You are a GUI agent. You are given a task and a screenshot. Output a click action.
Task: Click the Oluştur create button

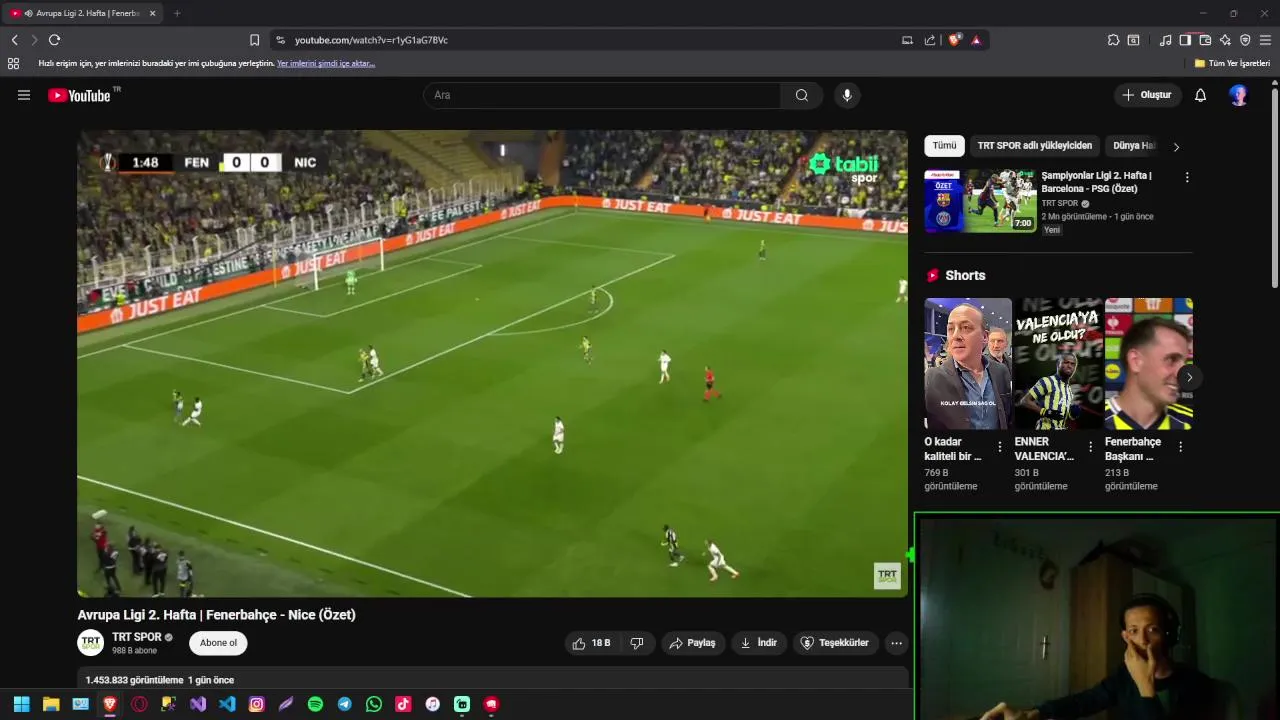click(x=1147, y=95)
